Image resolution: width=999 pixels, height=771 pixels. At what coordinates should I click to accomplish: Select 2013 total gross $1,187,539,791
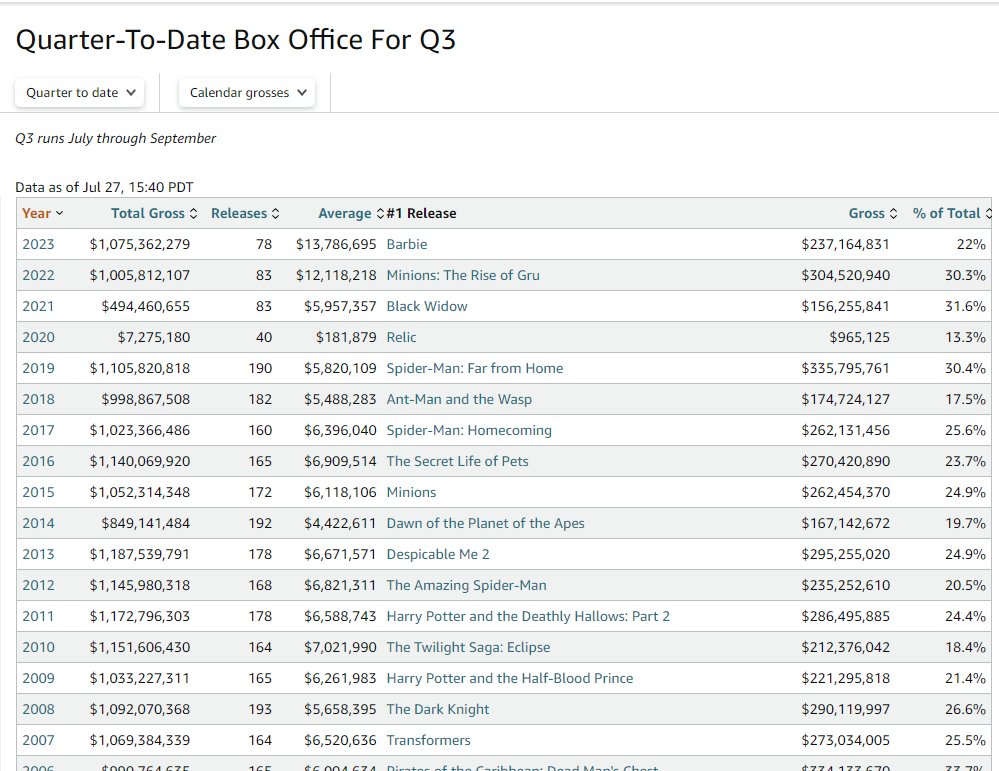[x=140, y=554]
